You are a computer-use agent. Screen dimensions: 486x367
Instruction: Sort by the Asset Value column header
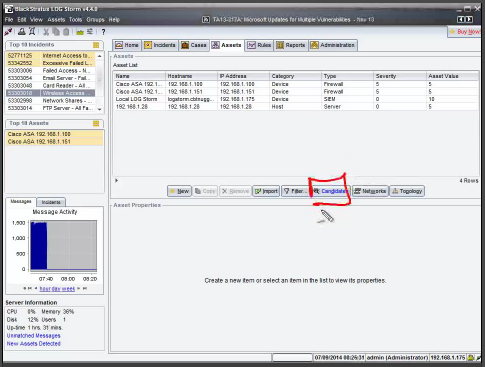(452, 76)
